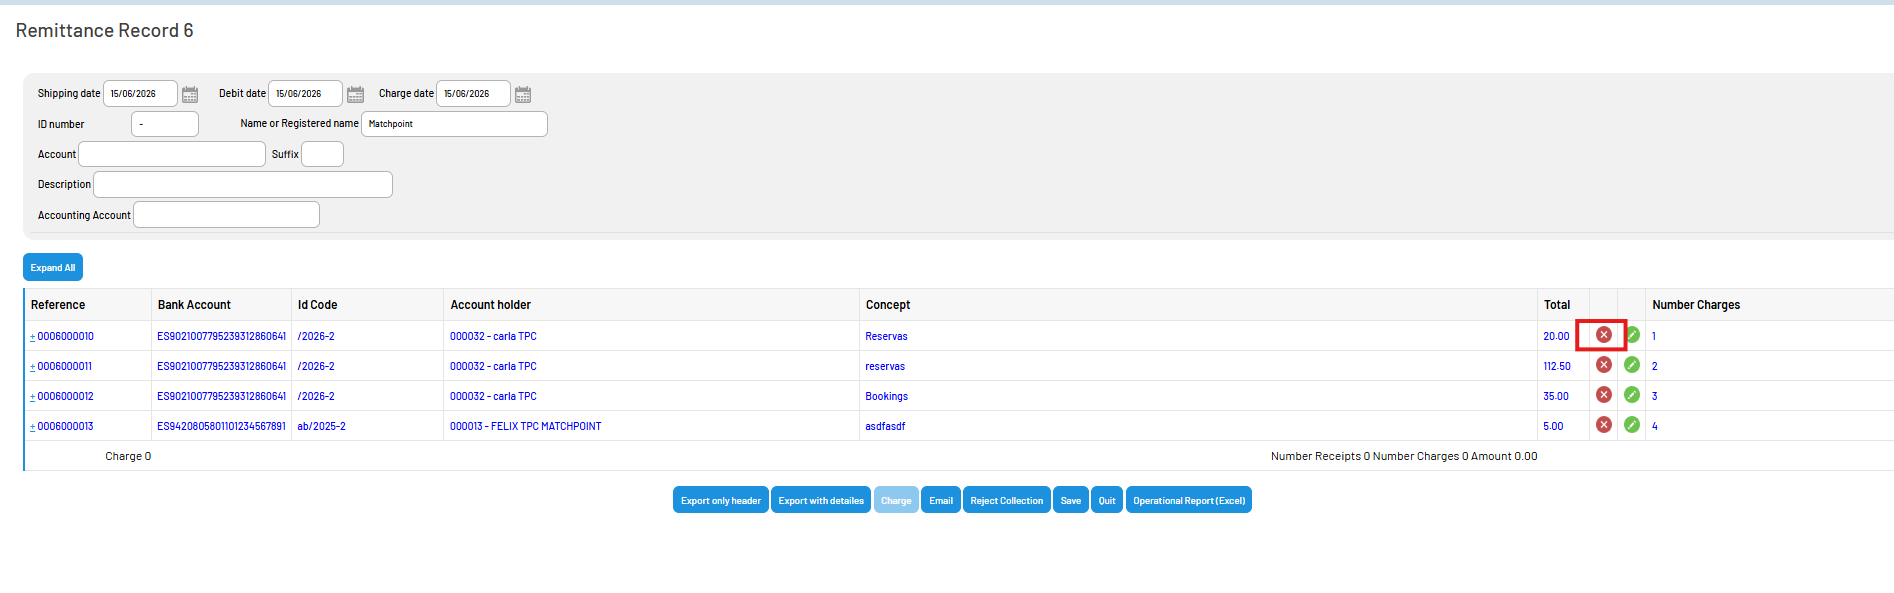This screenshot has width=1894, height=593.
Task: Click the Name or Registered name field
Action: pos(455,124)
